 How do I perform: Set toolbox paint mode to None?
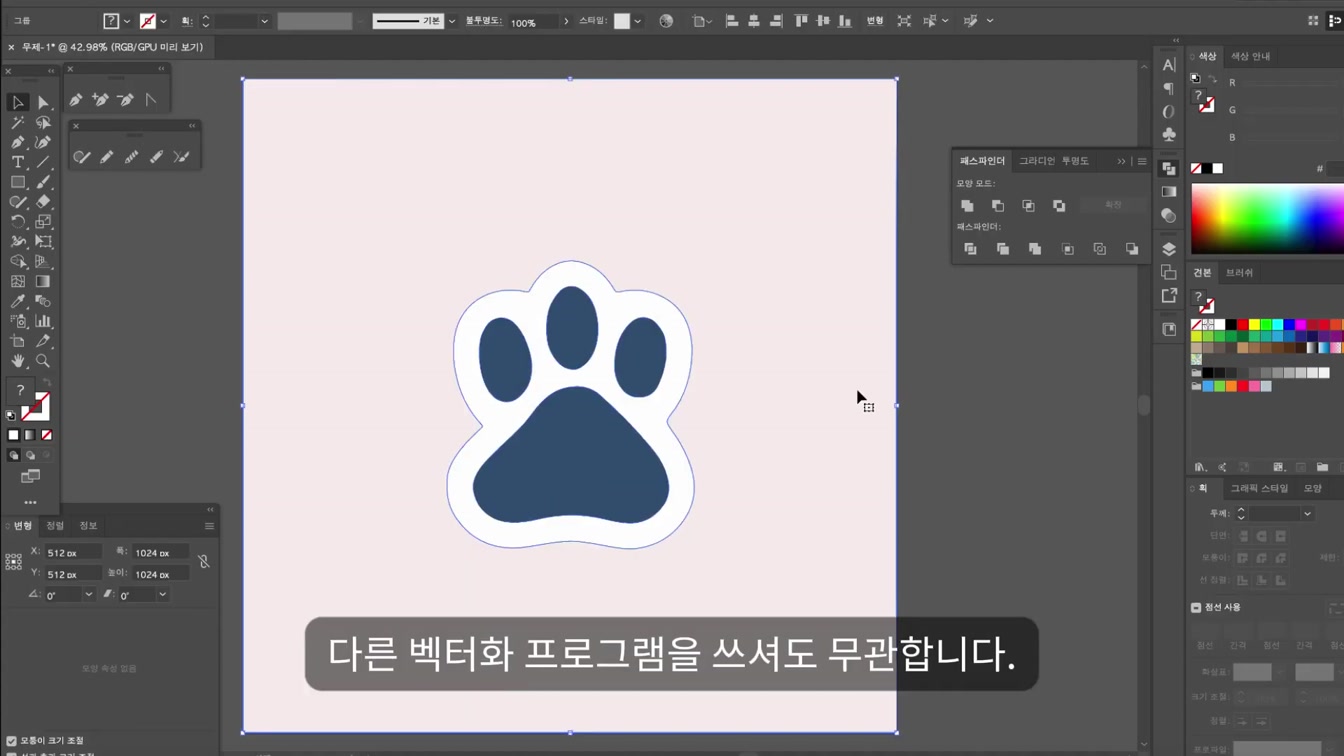click(x=46, y=435)
